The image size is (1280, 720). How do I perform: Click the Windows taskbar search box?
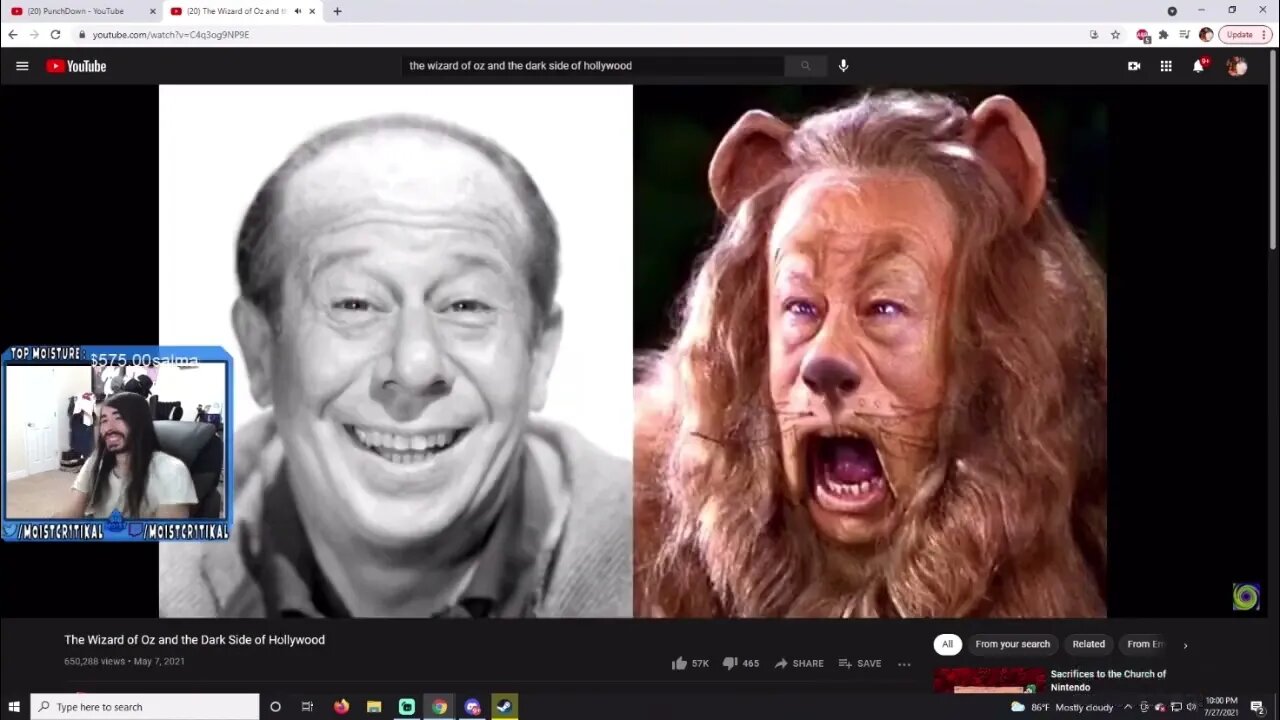tap(145, 707)
